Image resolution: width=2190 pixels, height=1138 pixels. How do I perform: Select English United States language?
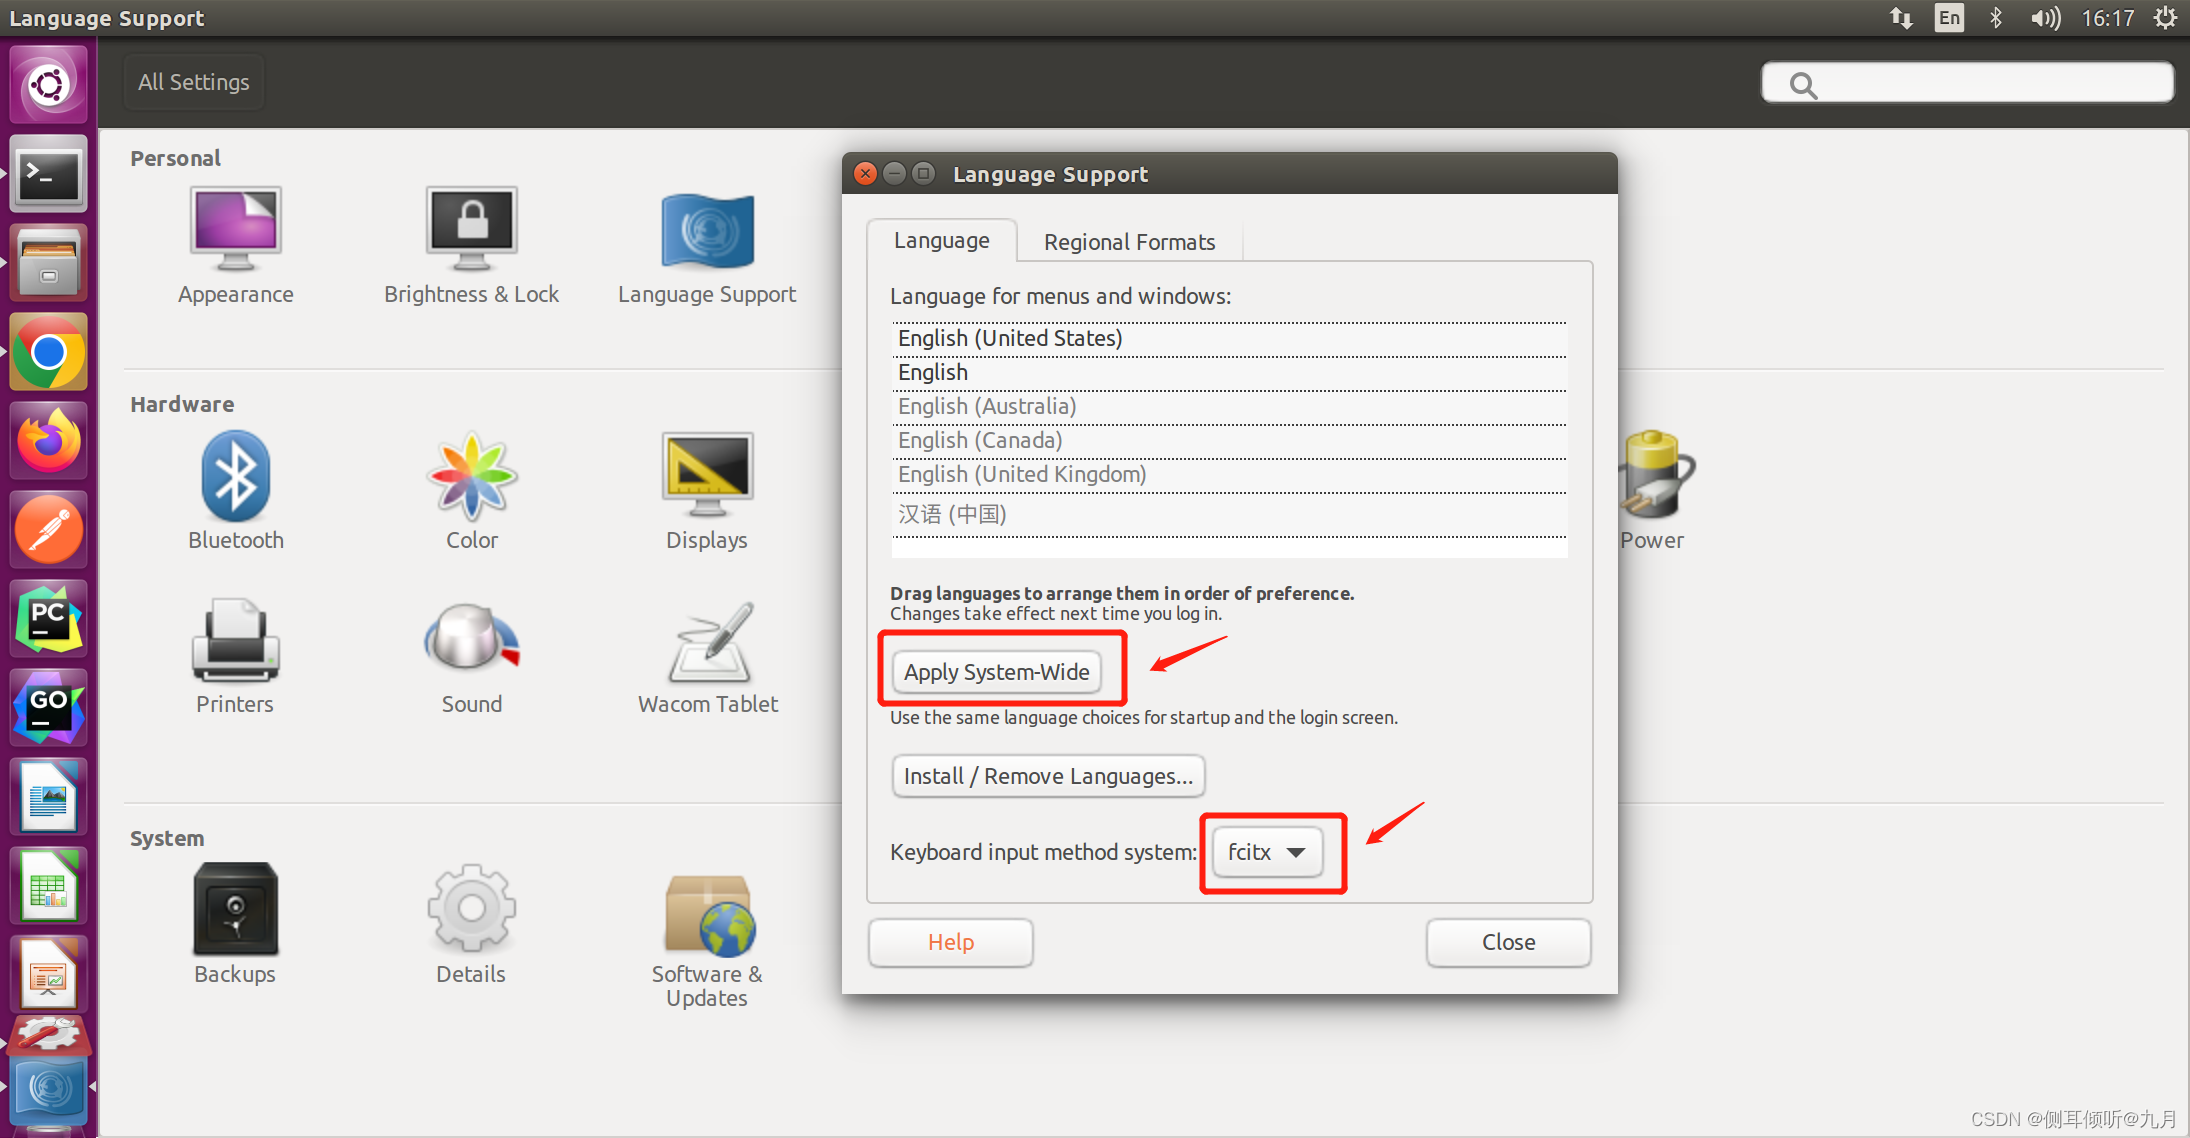(x=1010, y=337)
